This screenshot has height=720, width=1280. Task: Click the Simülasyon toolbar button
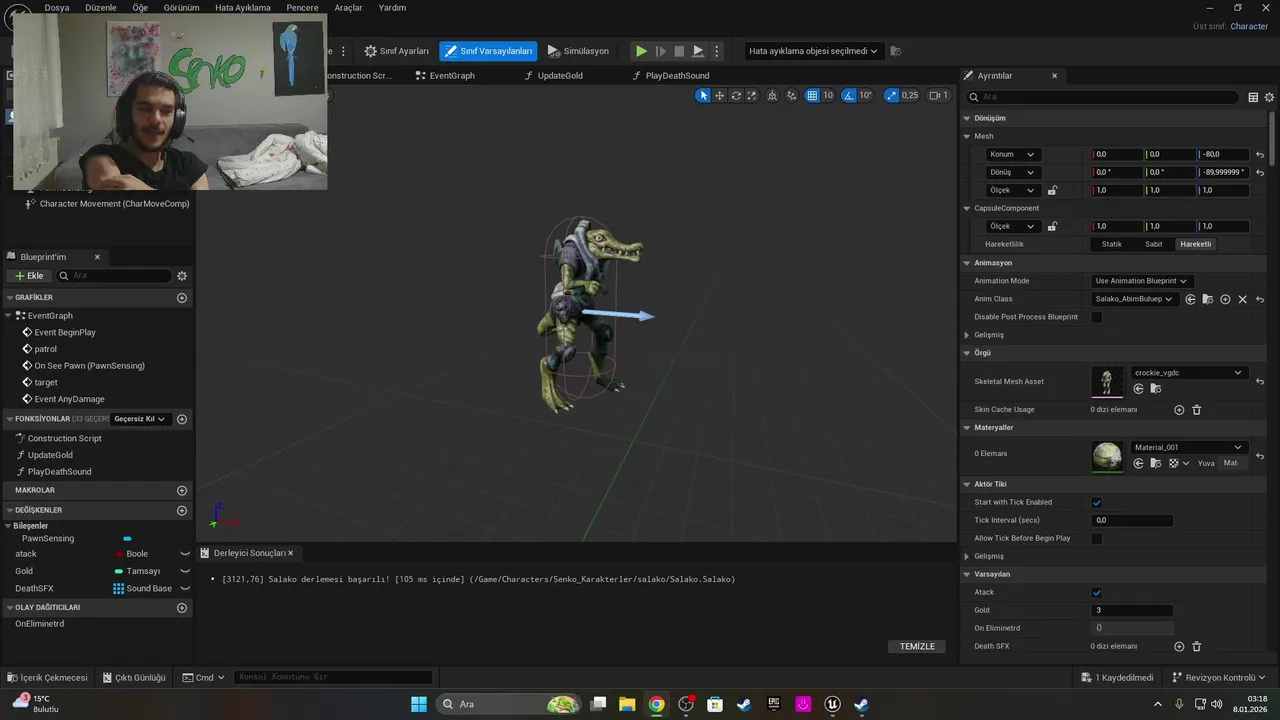click(578, 51)
